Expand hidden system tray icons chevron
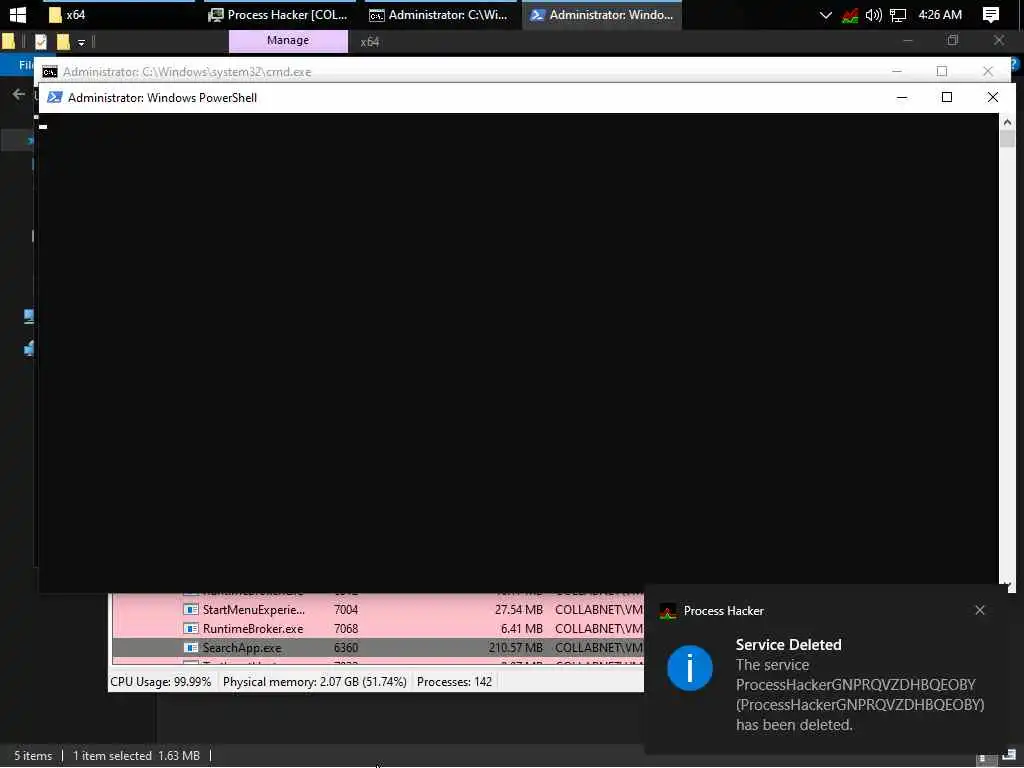The height and width of the screenshot is (768, 1024). coord(825,15)
